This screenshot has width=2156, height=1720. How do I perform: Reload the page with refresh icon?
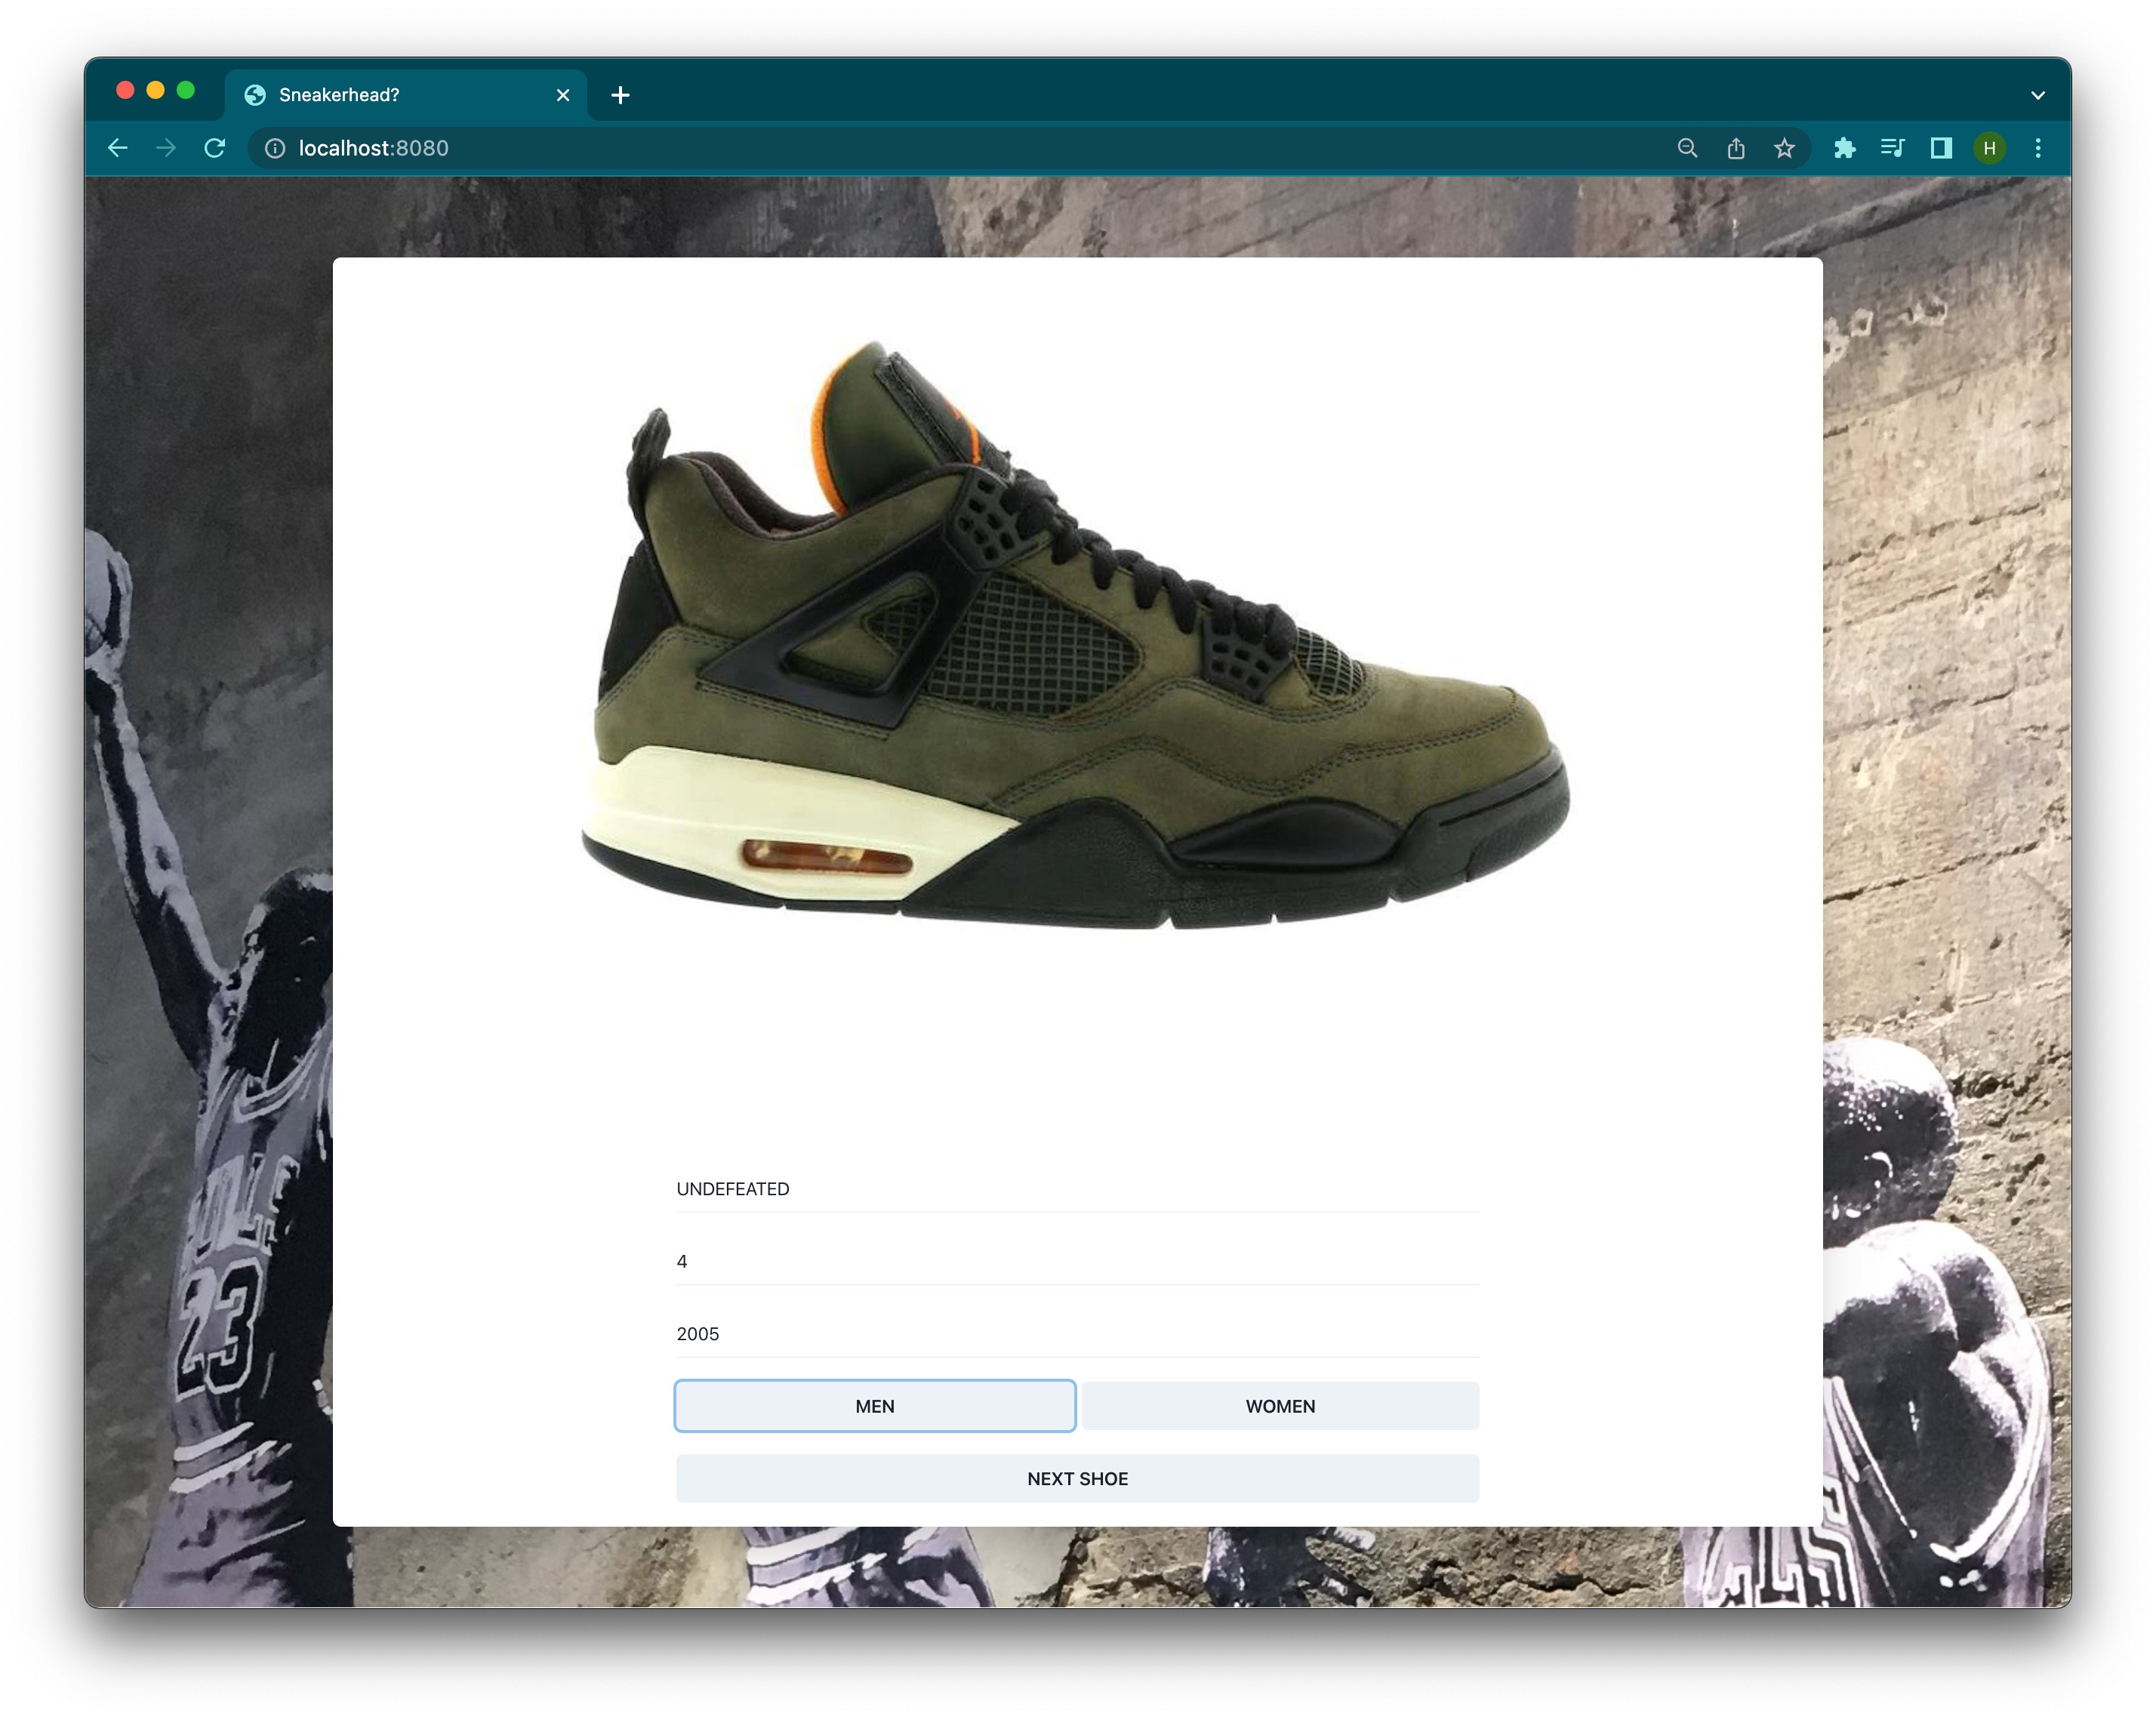tap(215, 148)
